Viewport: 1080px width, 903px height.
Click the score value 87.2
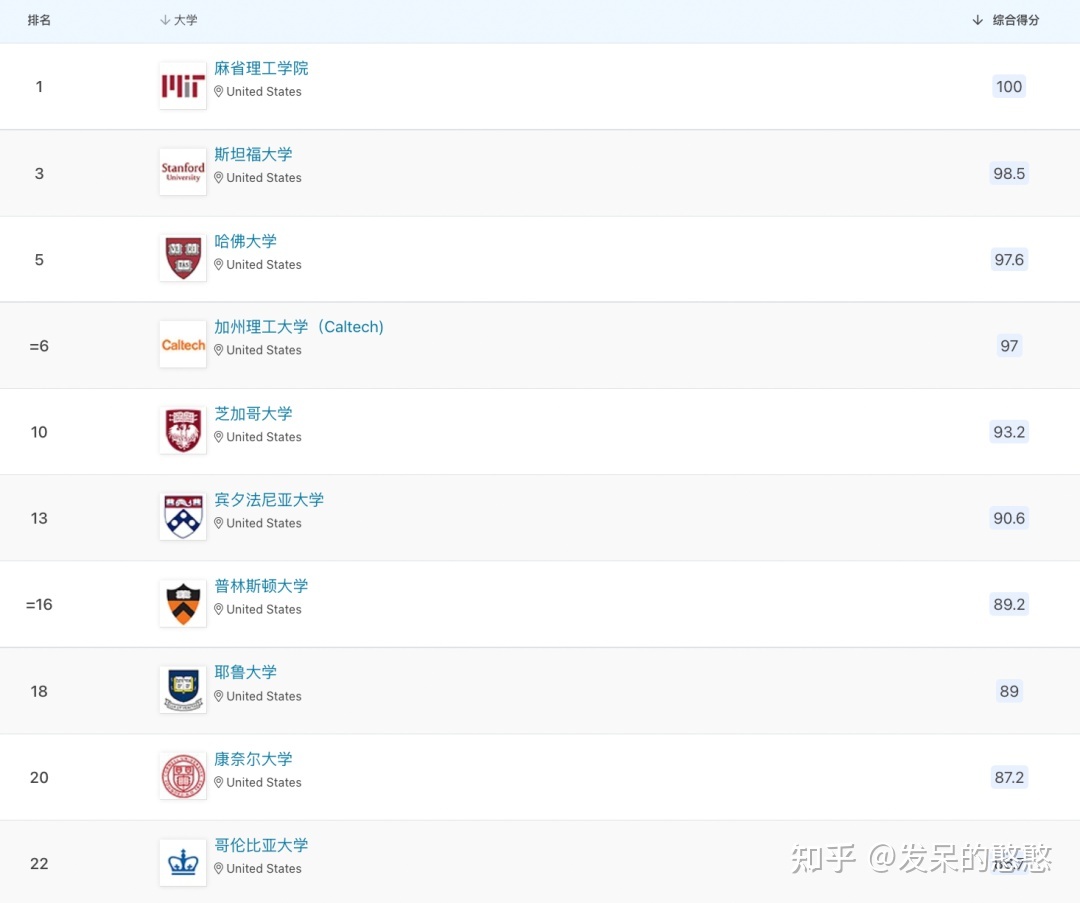click(x=1008, y=777)
